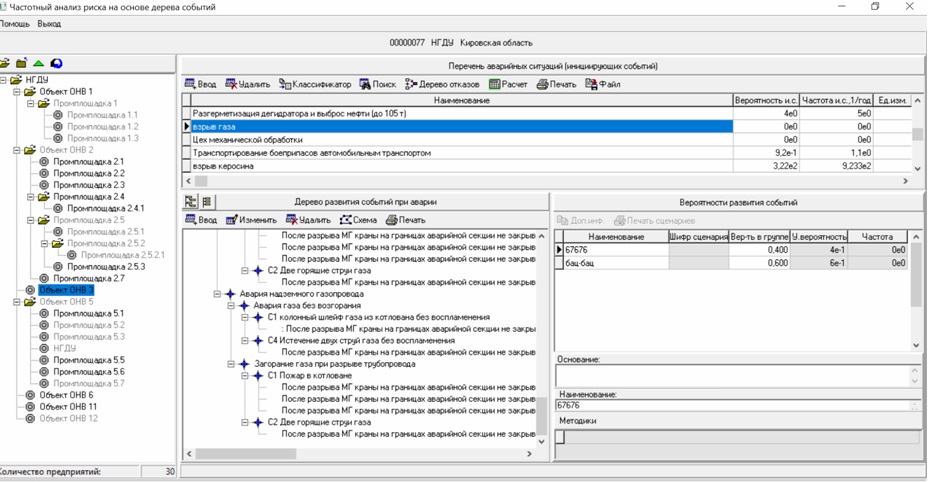
Task: Open Схема for the event tree
Action: (x=359, y=219)
